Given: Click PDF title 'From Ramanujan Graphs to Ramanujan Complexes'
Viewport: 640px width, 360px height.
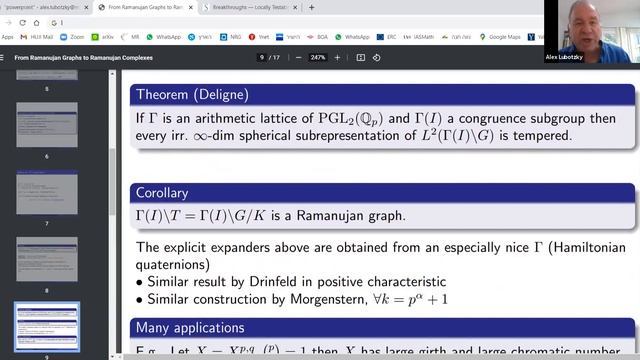Looking at the screenshot, I should click(x=84, y=58).
